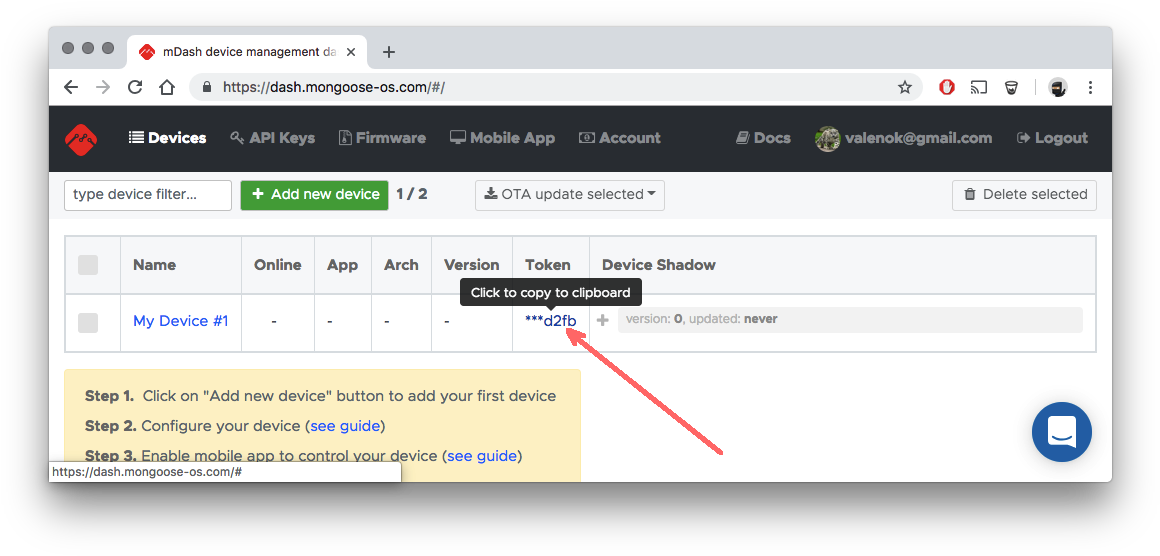Click the Mongoose OS red logo
This screenshot has width=1160, height=556.
point(81,138)
